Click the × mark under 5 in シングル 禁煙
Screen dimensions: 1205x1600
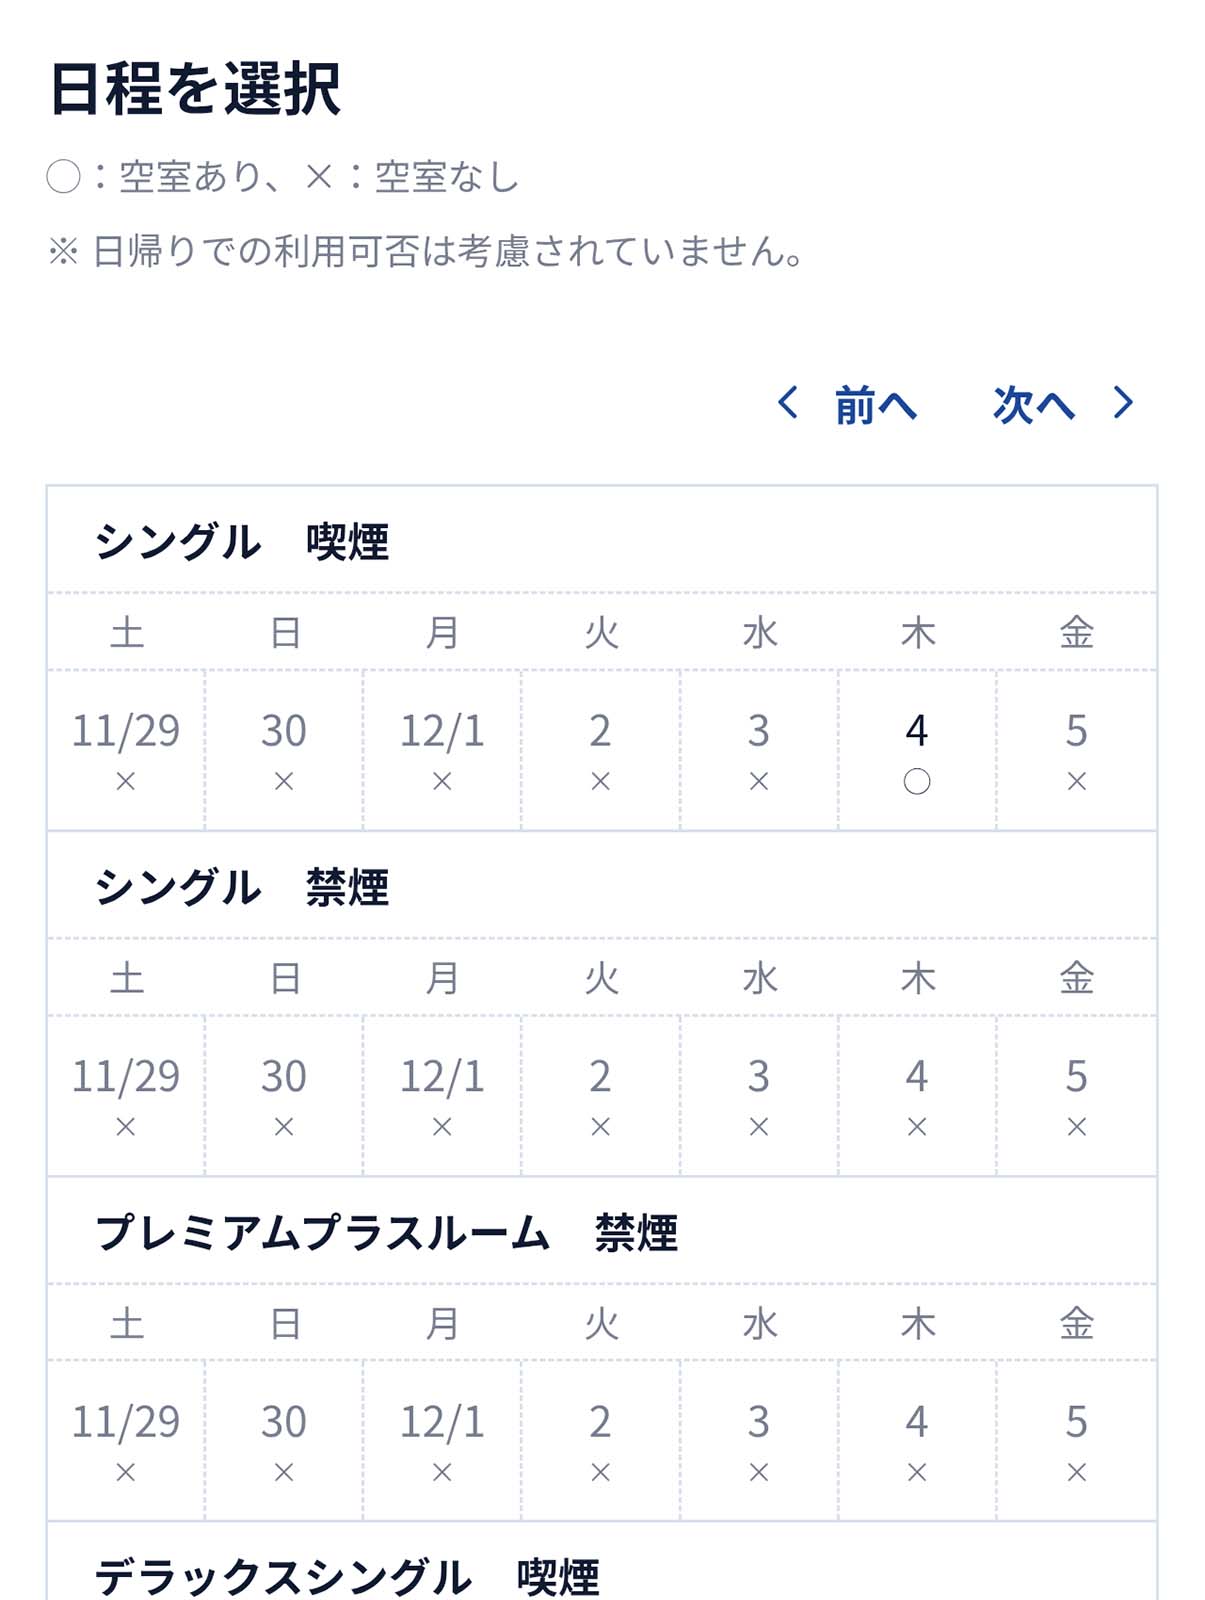click(x=1076, y=1127)
